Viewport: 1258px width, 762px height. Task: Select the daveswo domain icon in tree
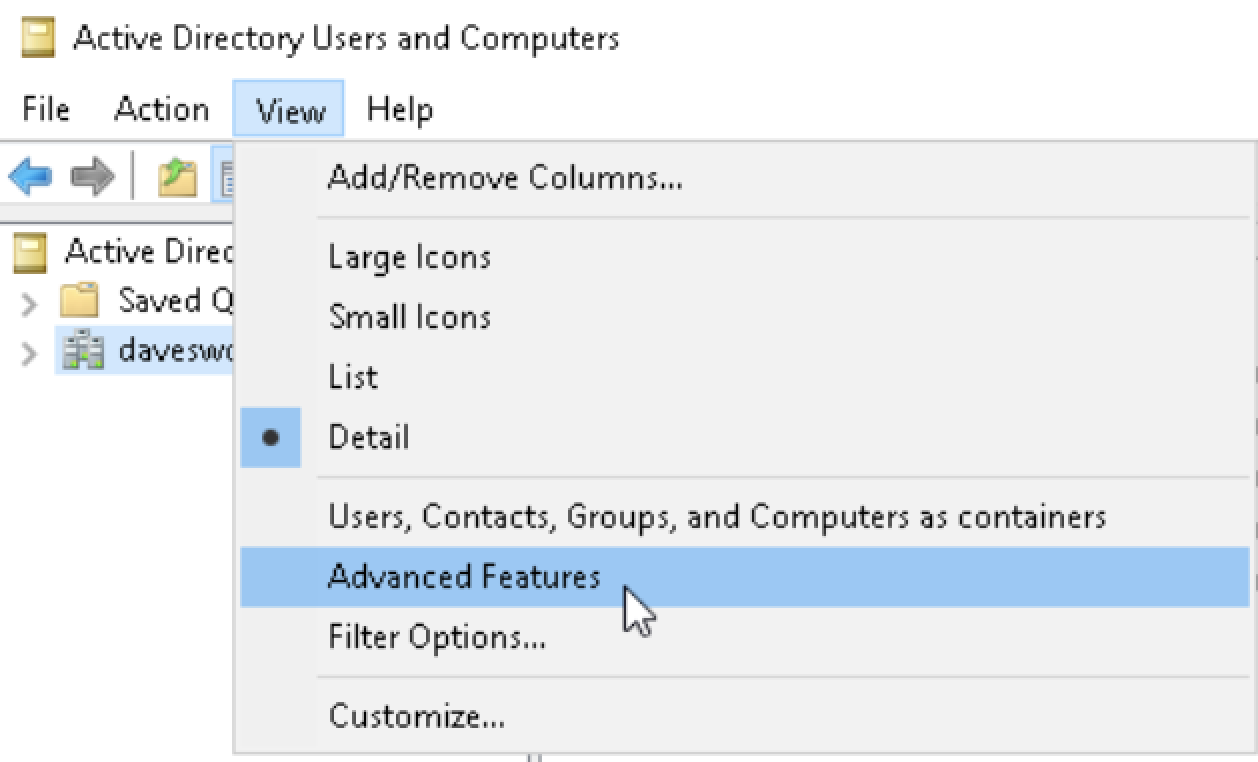coord(83,351)
